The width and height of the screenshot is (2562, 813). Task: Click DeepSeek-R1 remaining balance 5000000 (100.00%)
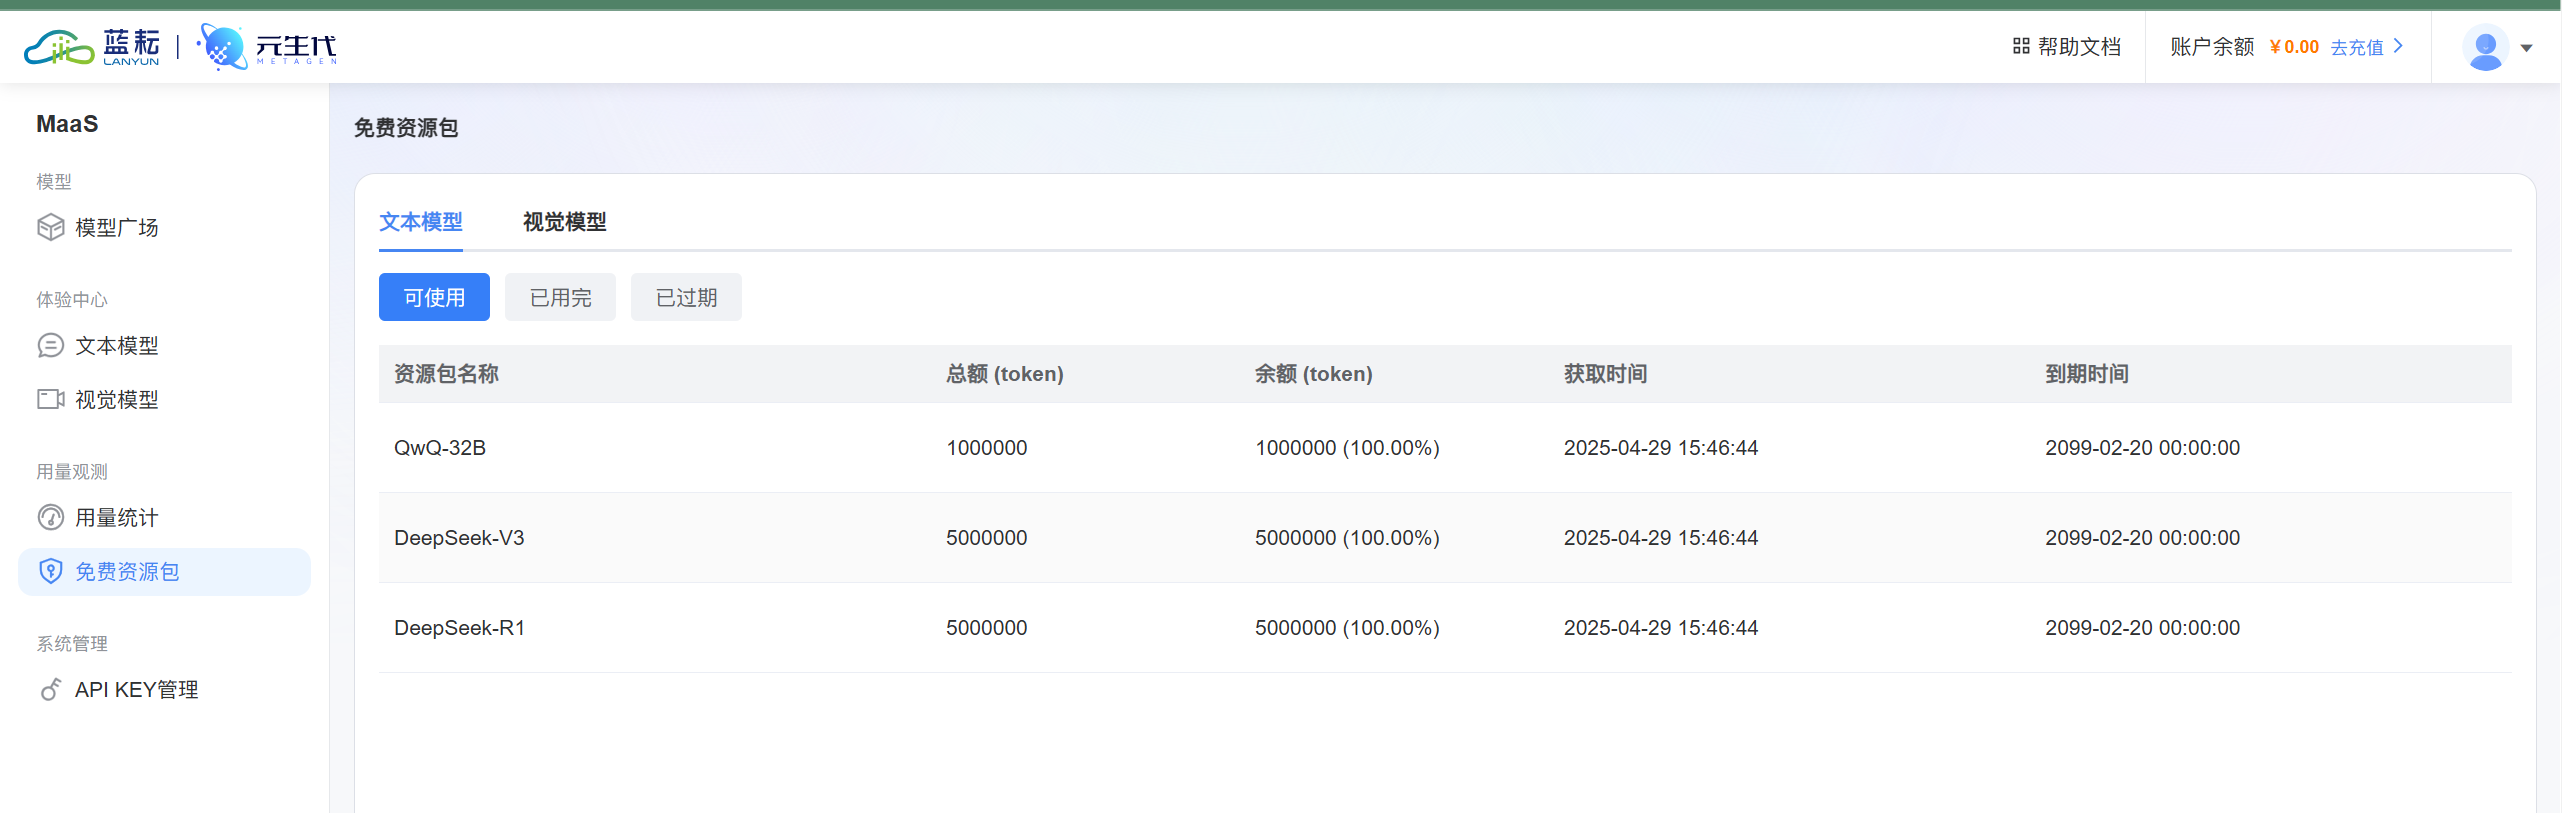[1347, 628]
